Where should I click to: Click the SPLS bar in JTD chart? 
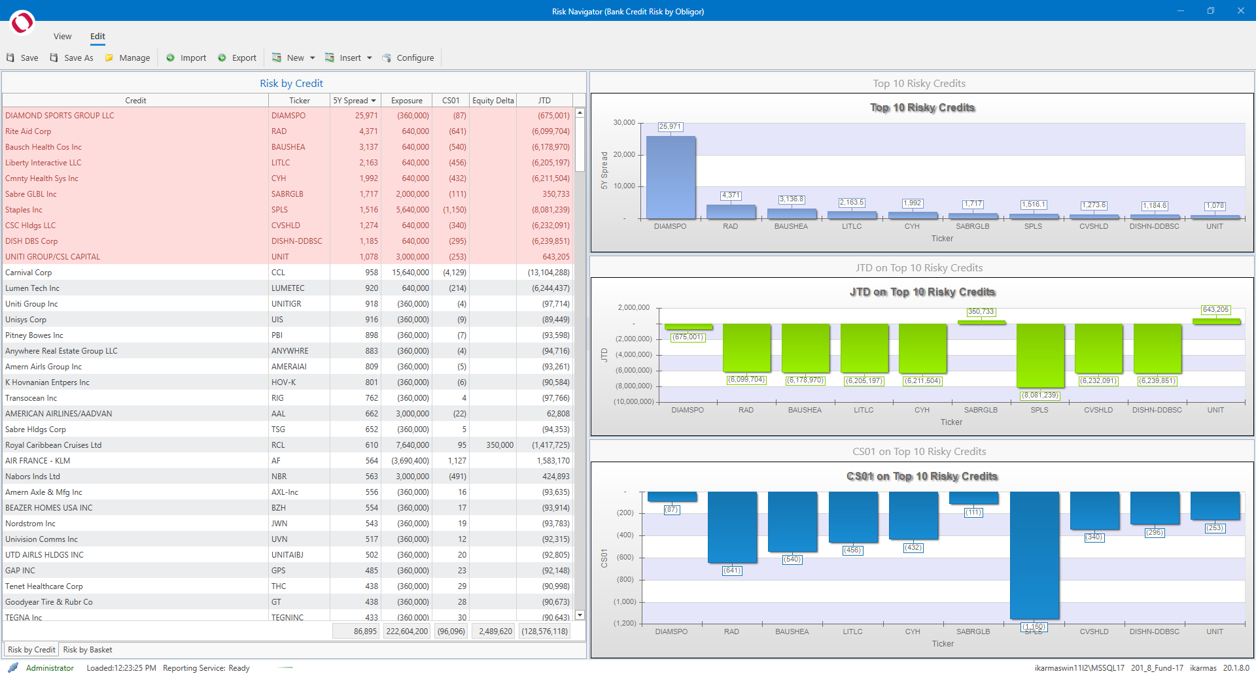click(1040, 355)
